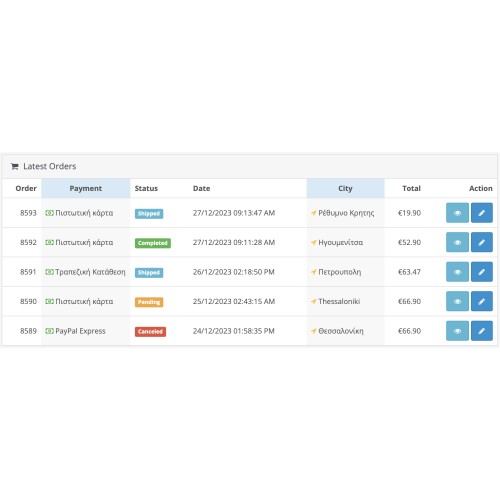Edit order 8589 with pencil icon
The image size is (500, 500).
point(482,331)
